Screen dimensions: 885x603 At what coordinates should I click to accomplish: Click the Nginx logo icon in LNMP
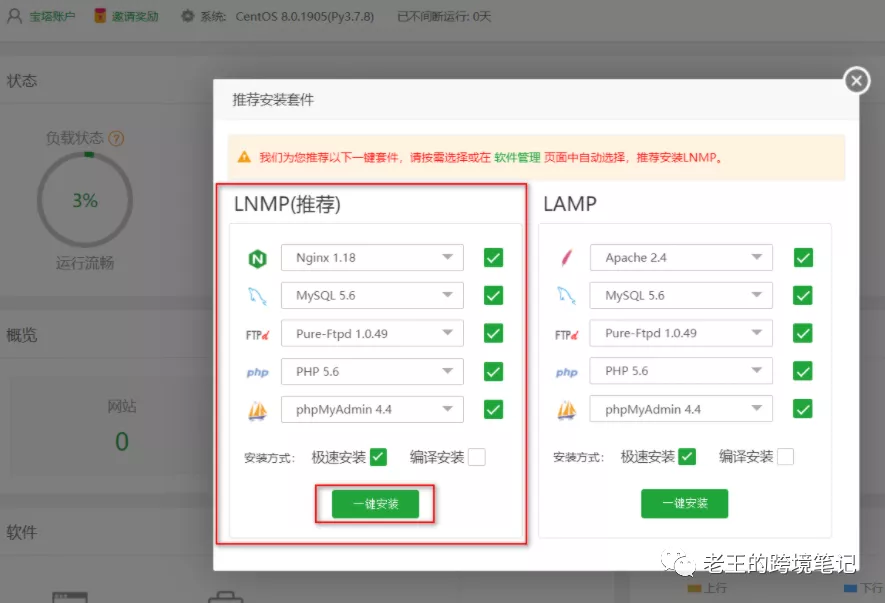click(x=257, y=259)
